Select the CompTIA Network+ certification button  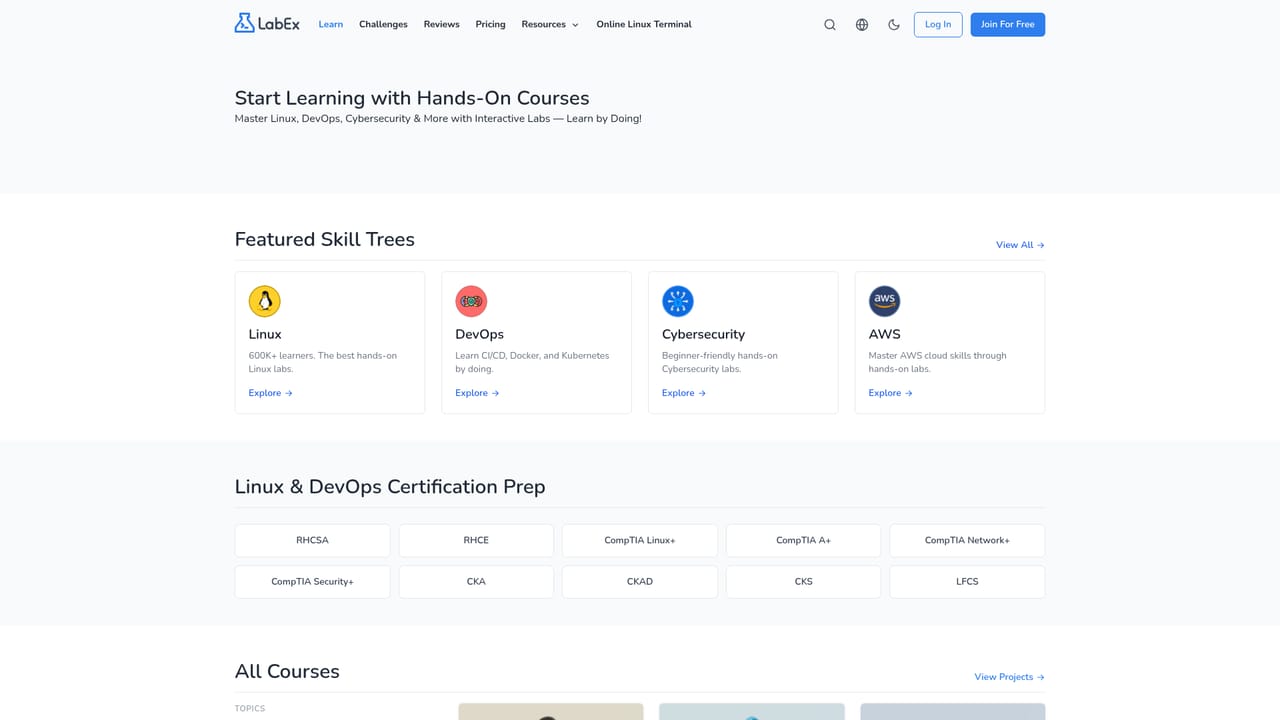coord(967,540)
